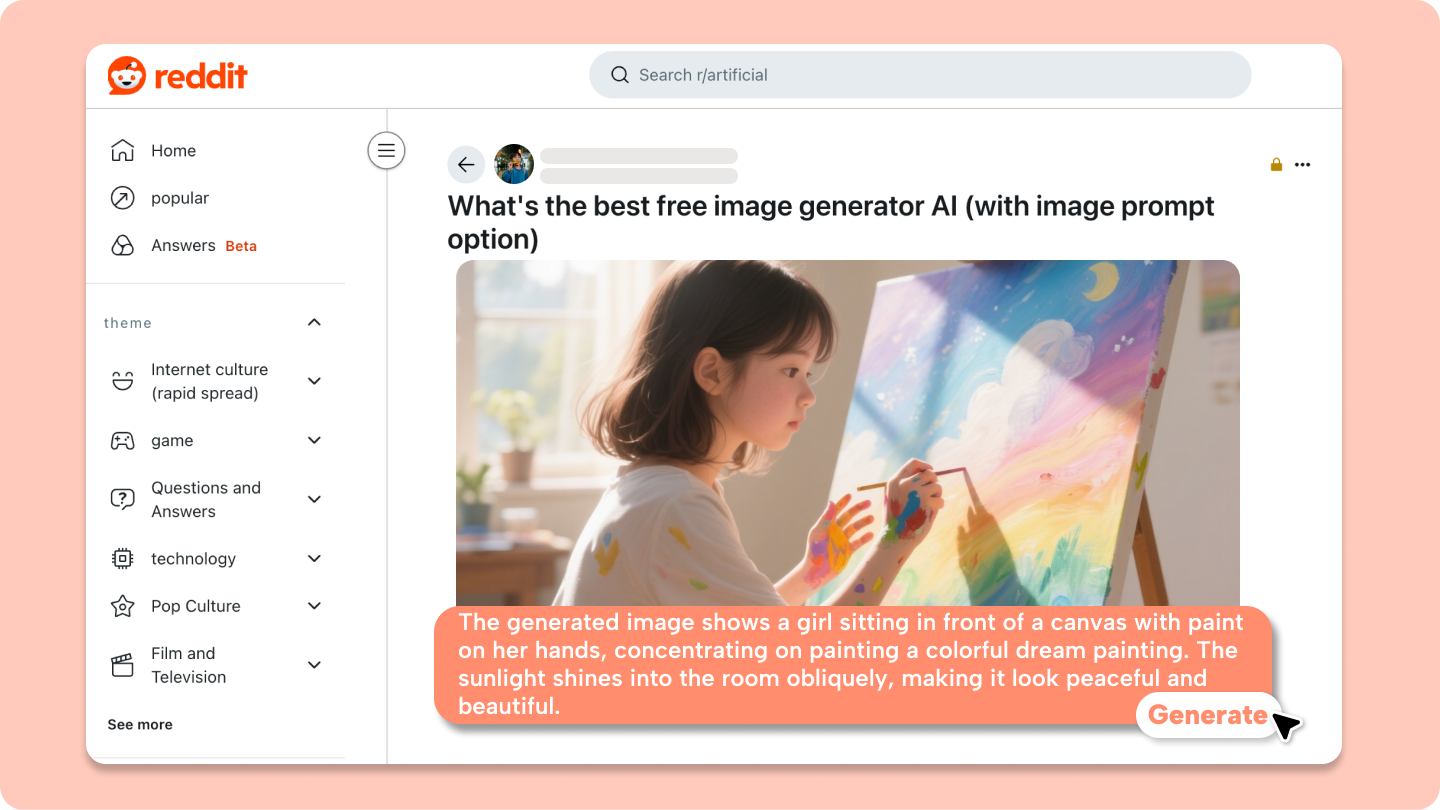Click See more in the sidebar

coord(140,724)
